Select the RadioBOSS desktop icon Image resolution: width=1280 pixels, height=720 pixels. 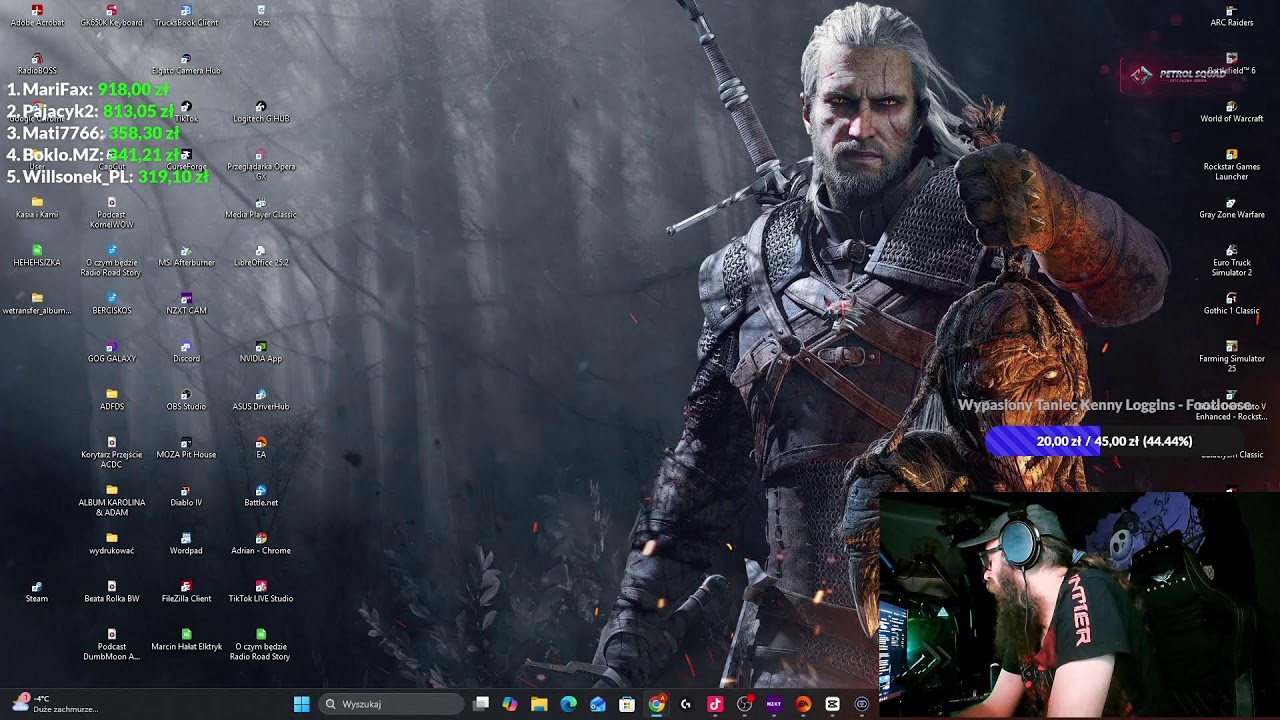37,63
